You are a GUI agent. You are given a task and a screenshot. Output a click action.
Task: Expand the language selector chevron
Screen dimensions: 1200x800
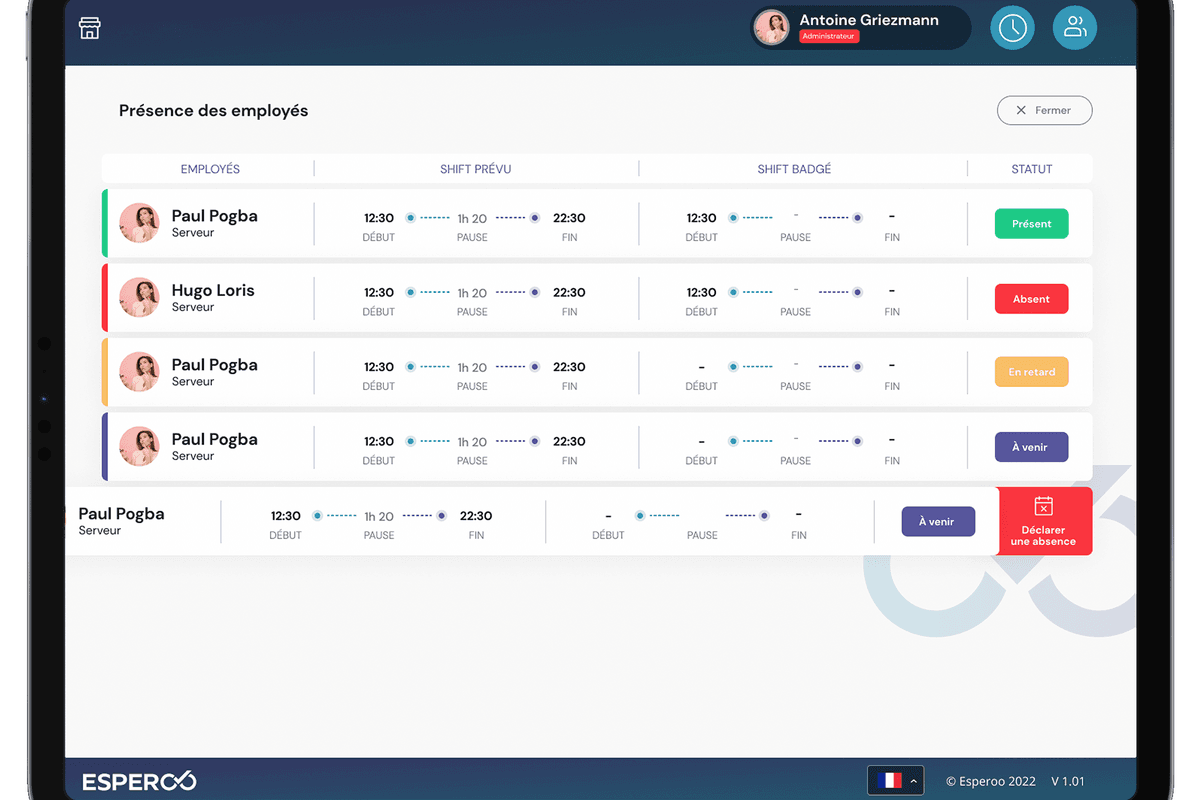[x=912, y=780]
